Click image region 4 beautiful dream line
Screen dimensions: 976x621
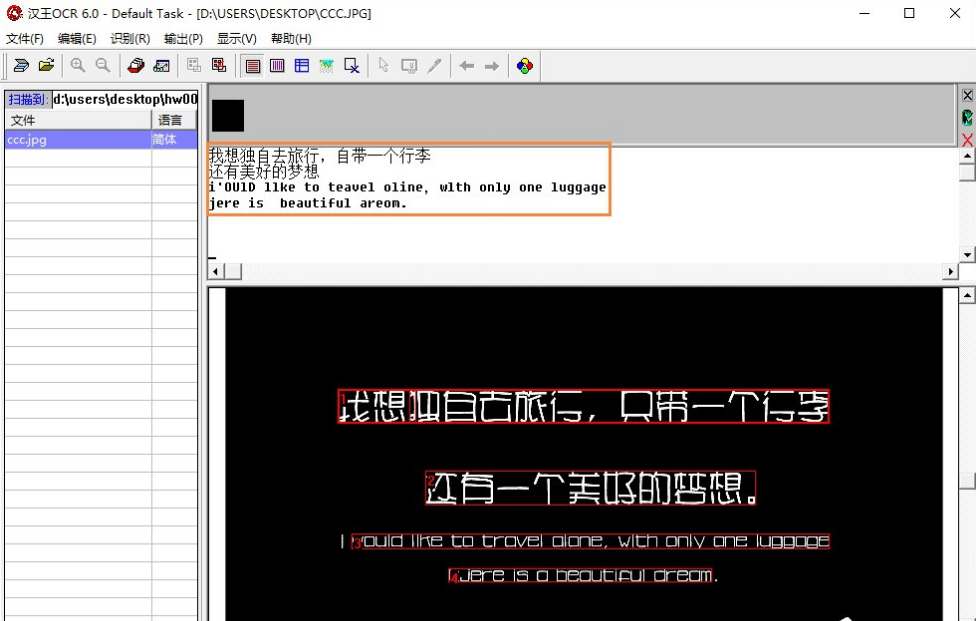(x=580, y=575)
